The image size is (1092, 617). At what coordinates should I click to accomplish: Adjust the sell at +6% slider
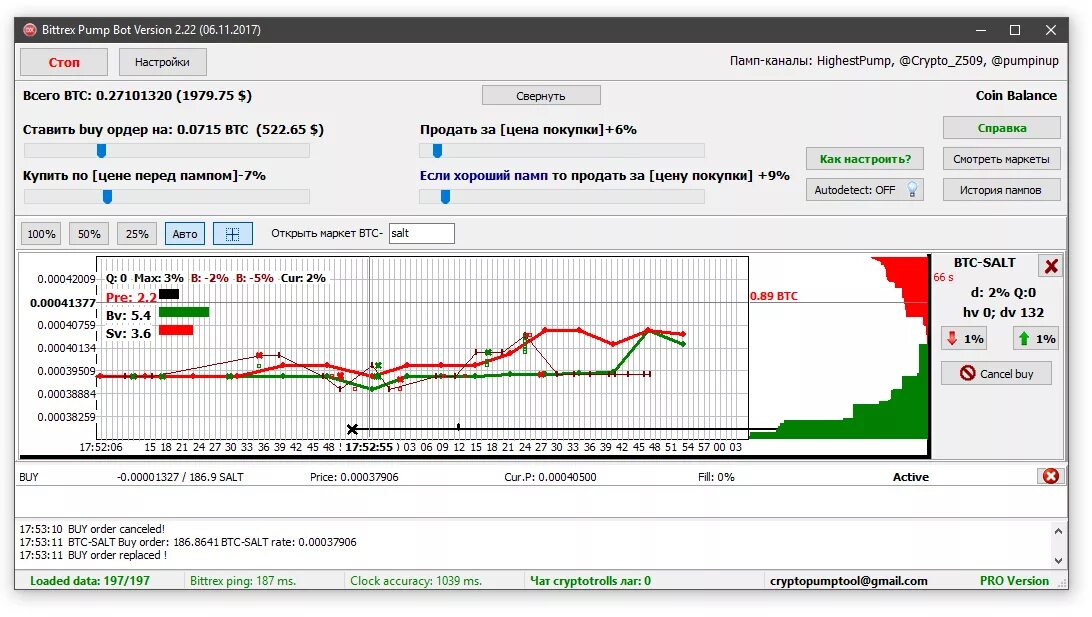(437, 150)
